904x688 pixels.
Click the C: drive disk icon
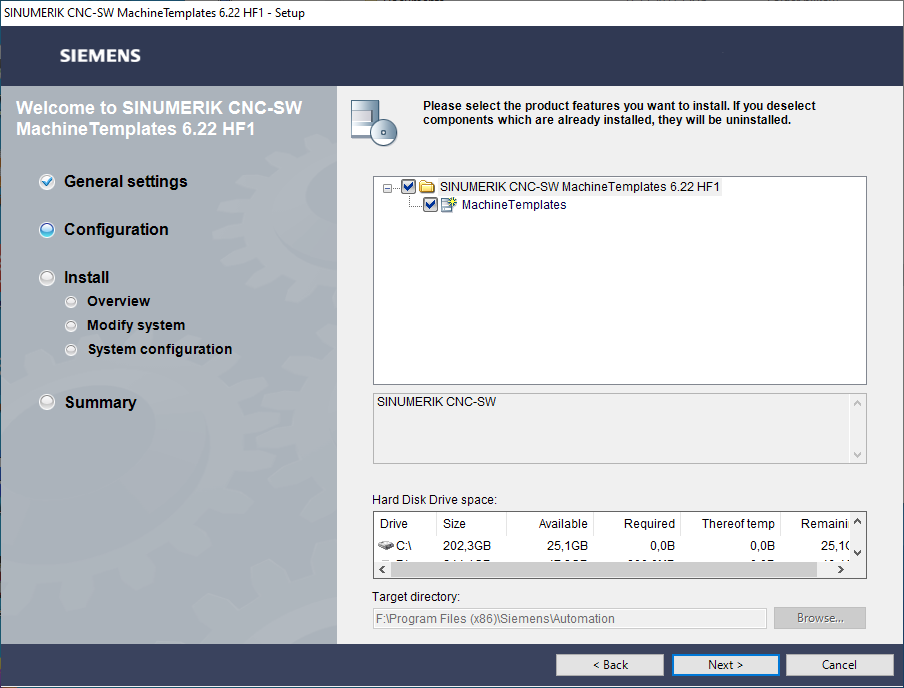click(x=386, y=546)
